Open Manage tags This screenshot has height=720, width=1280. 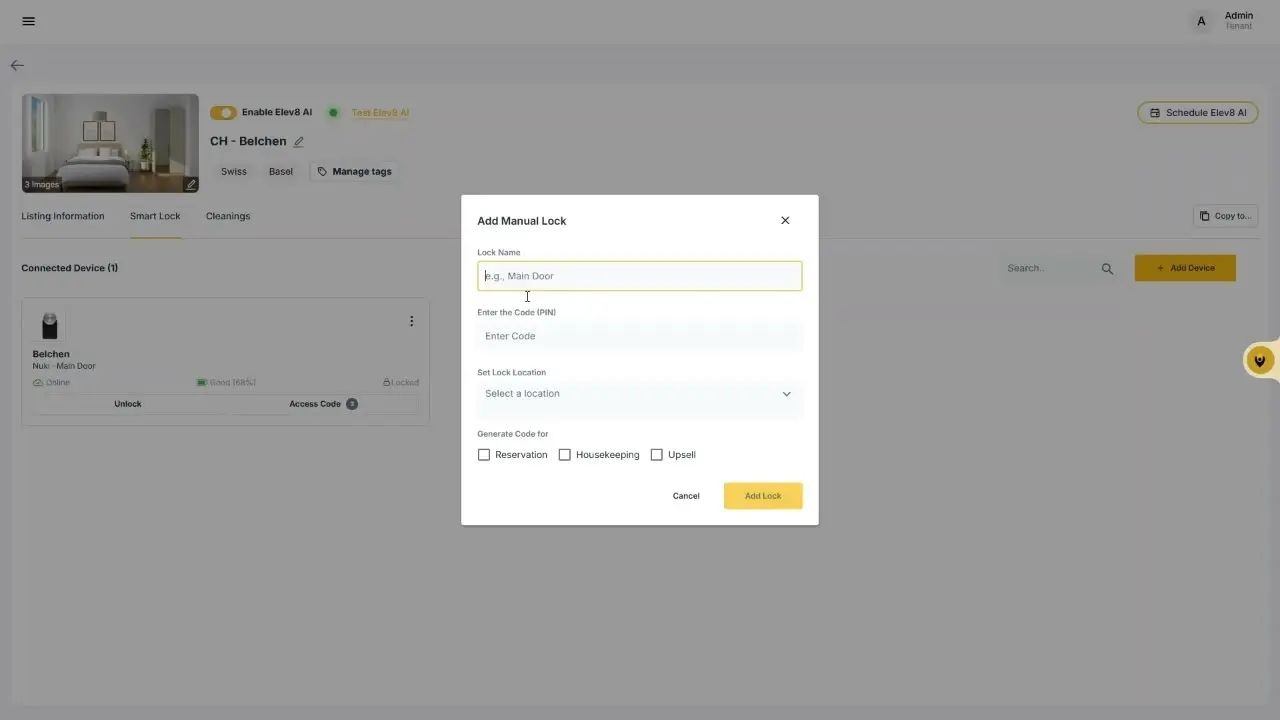coord(354,172)
